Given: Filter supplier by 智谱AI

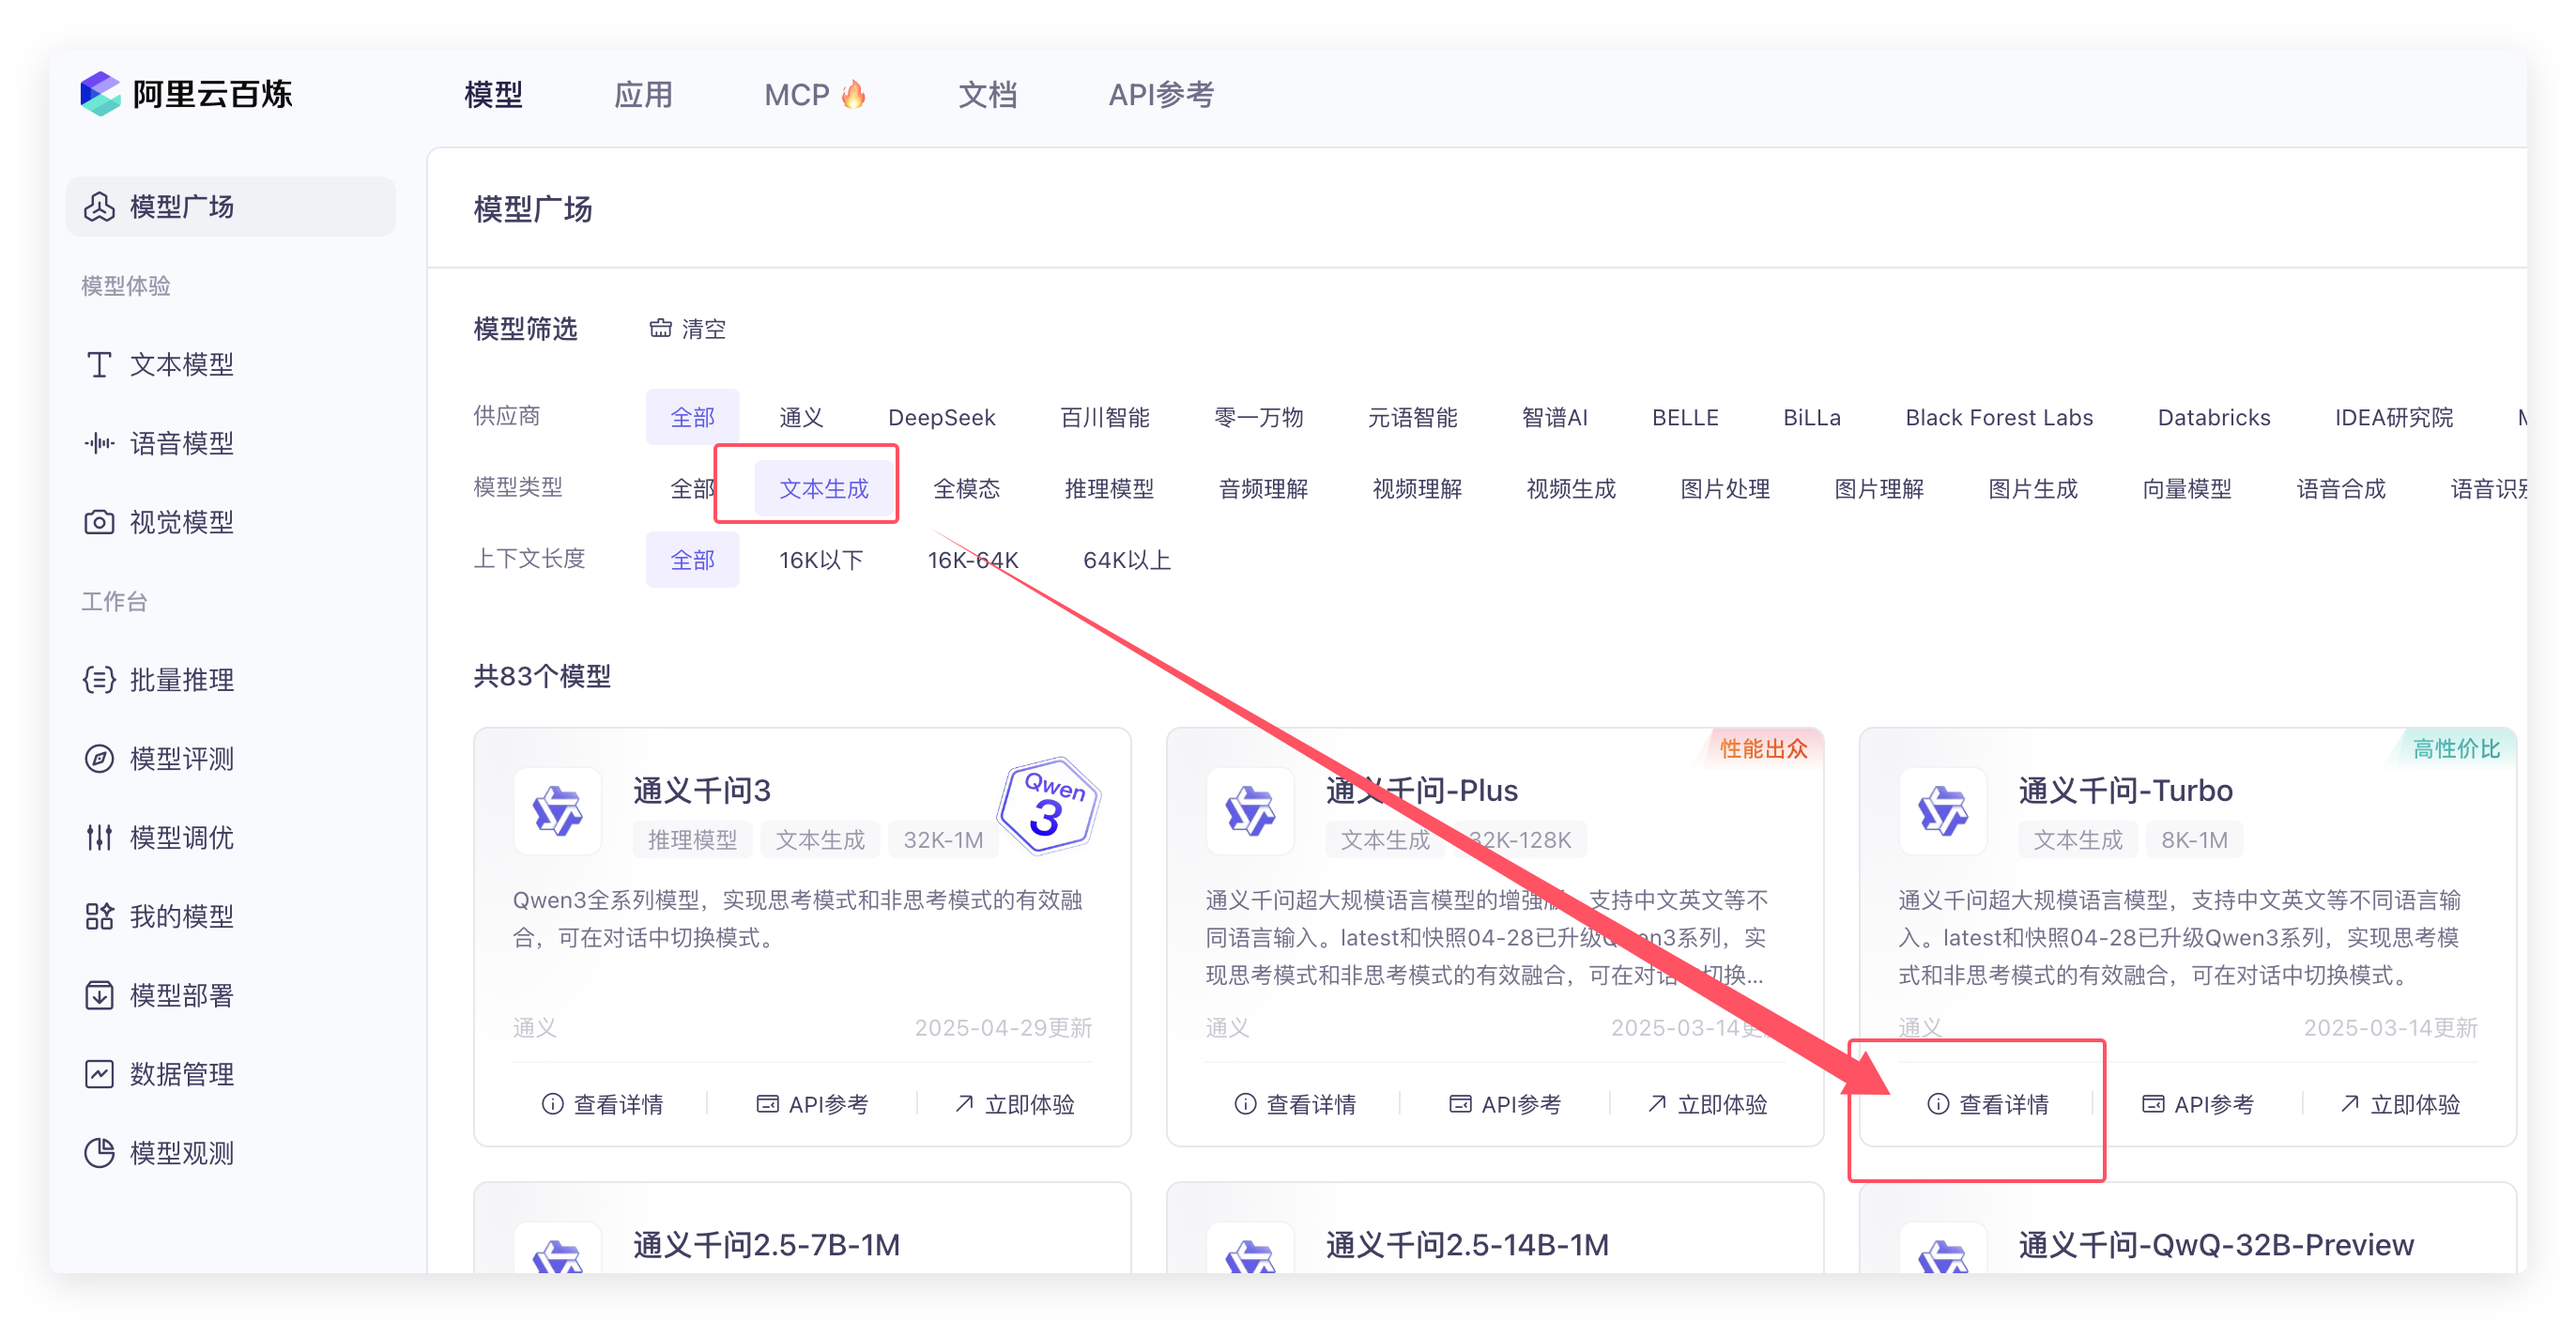Looking at the screenshot, I should [1554, 417].
